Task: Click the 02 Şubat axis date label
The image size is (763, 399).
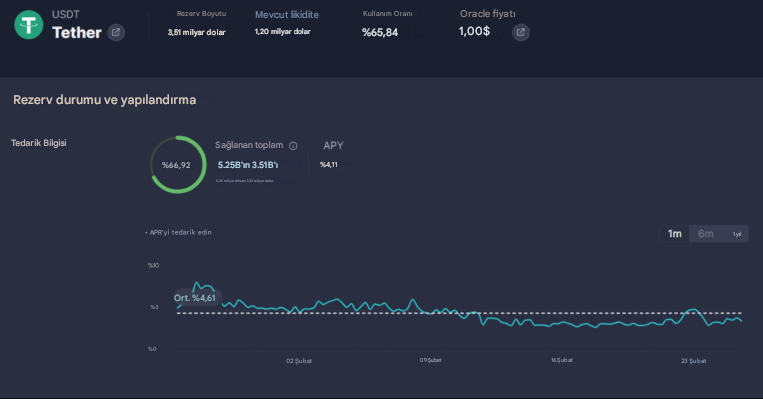Action: point(299,361)
